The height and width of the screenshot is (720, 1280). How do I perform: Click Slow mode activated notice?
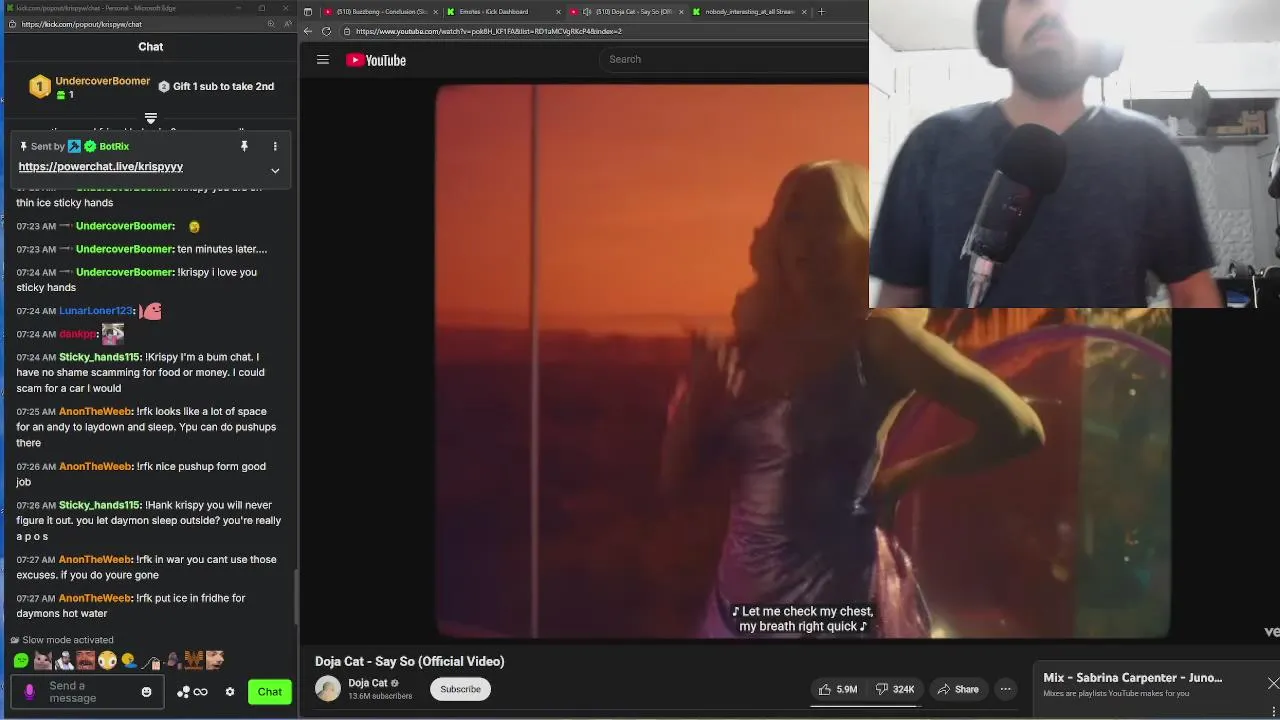pyautogui.click(x=62, y=640)
